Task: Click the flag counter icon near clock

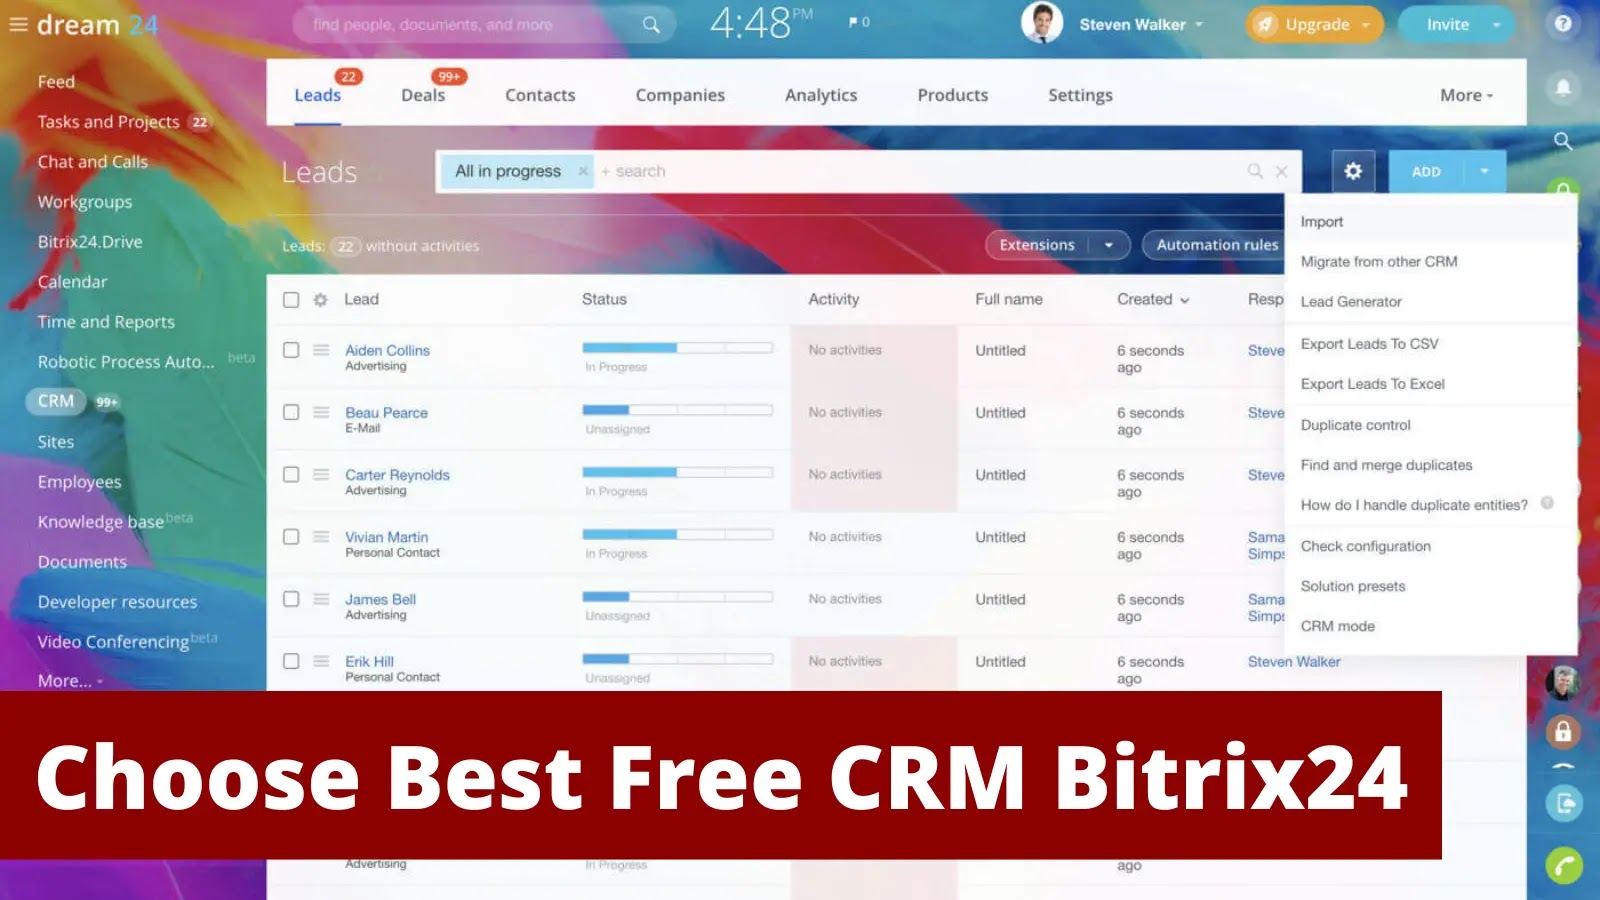Action: (859, 22)
